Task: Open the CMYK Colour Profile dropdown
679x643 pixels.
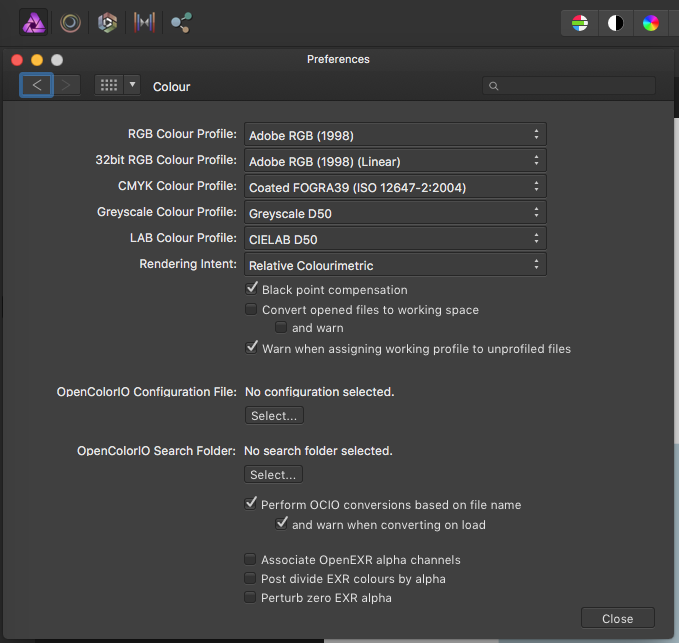Action: 395,187
